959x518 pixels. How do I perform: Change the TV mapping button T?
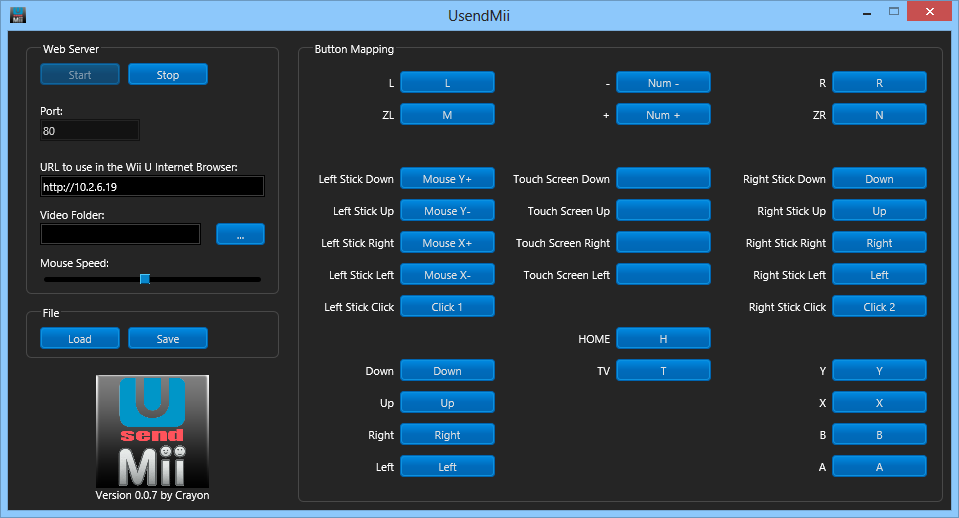(x=663, y=371)
